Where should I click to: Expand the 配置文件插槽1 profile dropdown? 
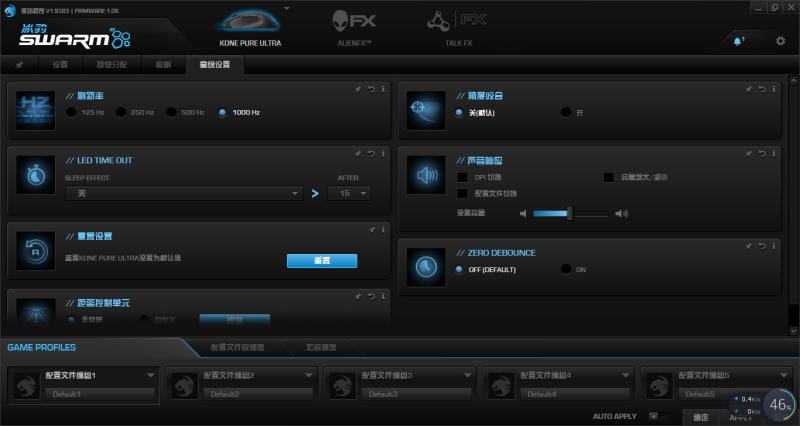(151, 376)
